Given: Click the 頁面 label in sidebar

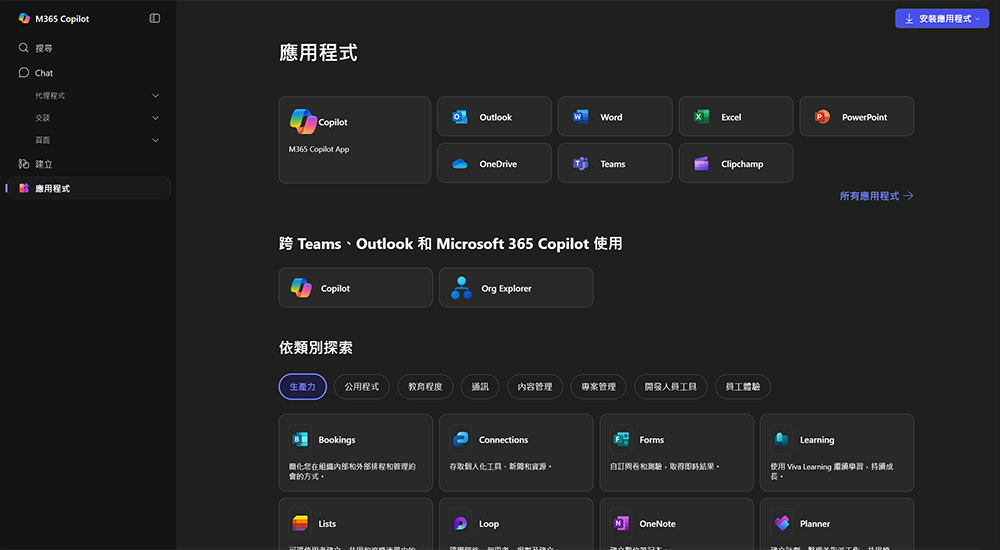Looking at the screenshot, I should pos(43,140).
